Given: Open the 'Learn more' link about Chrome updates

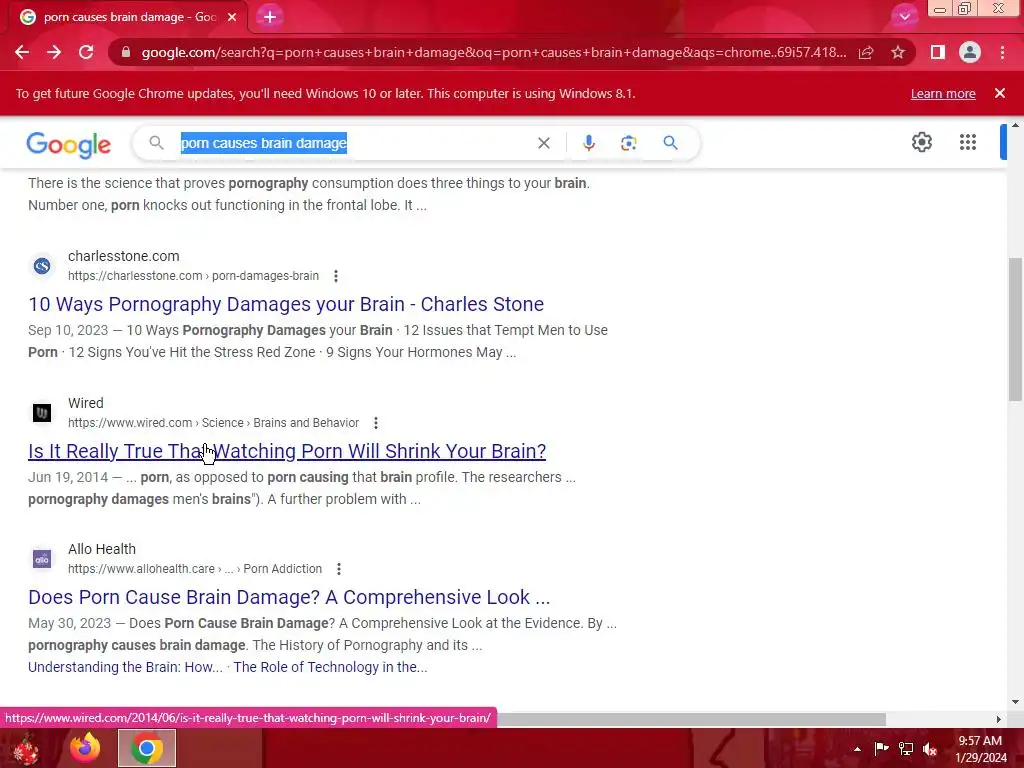Looking at the screenshot, I should coord(943,93).
